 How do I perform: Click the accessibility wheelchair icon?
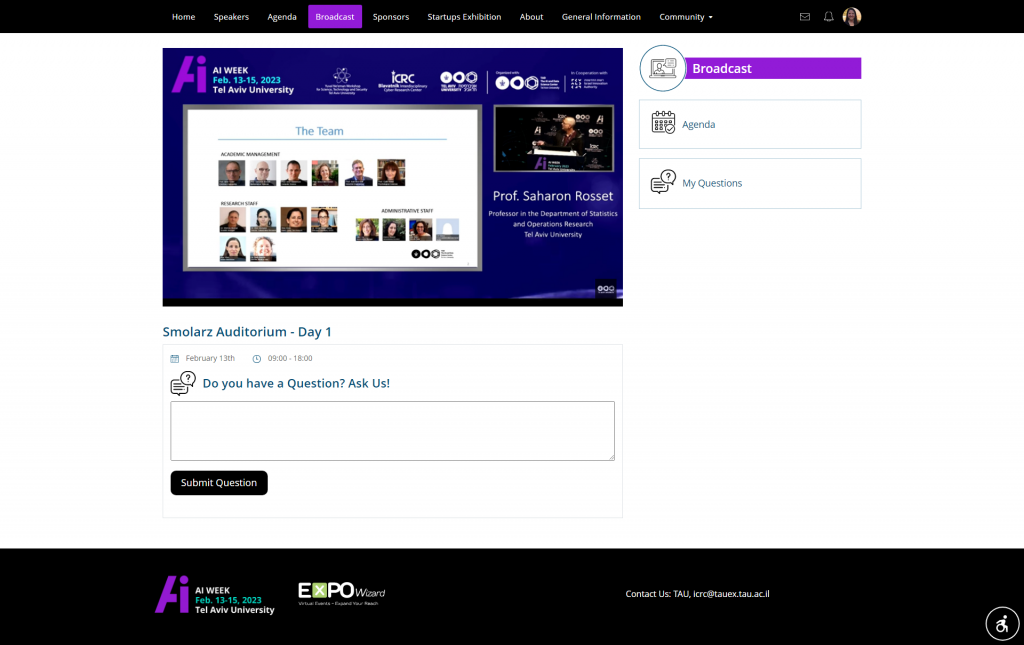(1002, 623)
